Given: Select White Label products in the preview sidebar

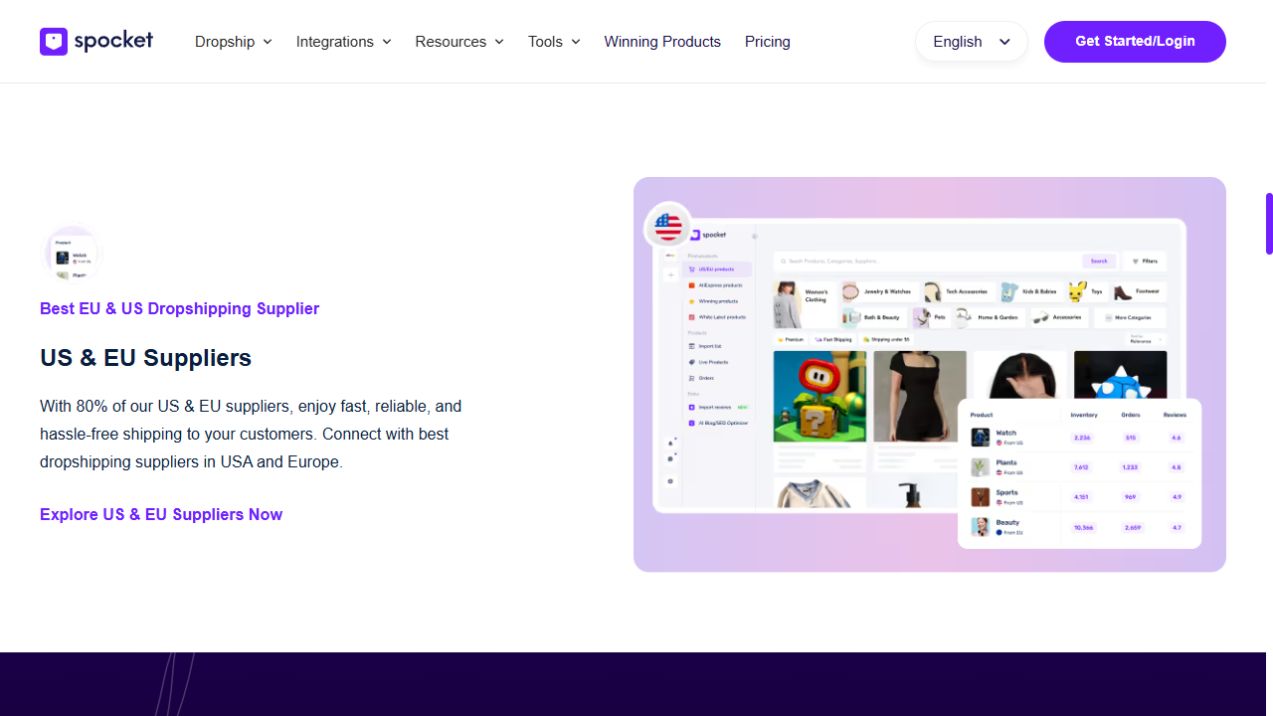Looking at the screenshot, I should click(717, 317).
